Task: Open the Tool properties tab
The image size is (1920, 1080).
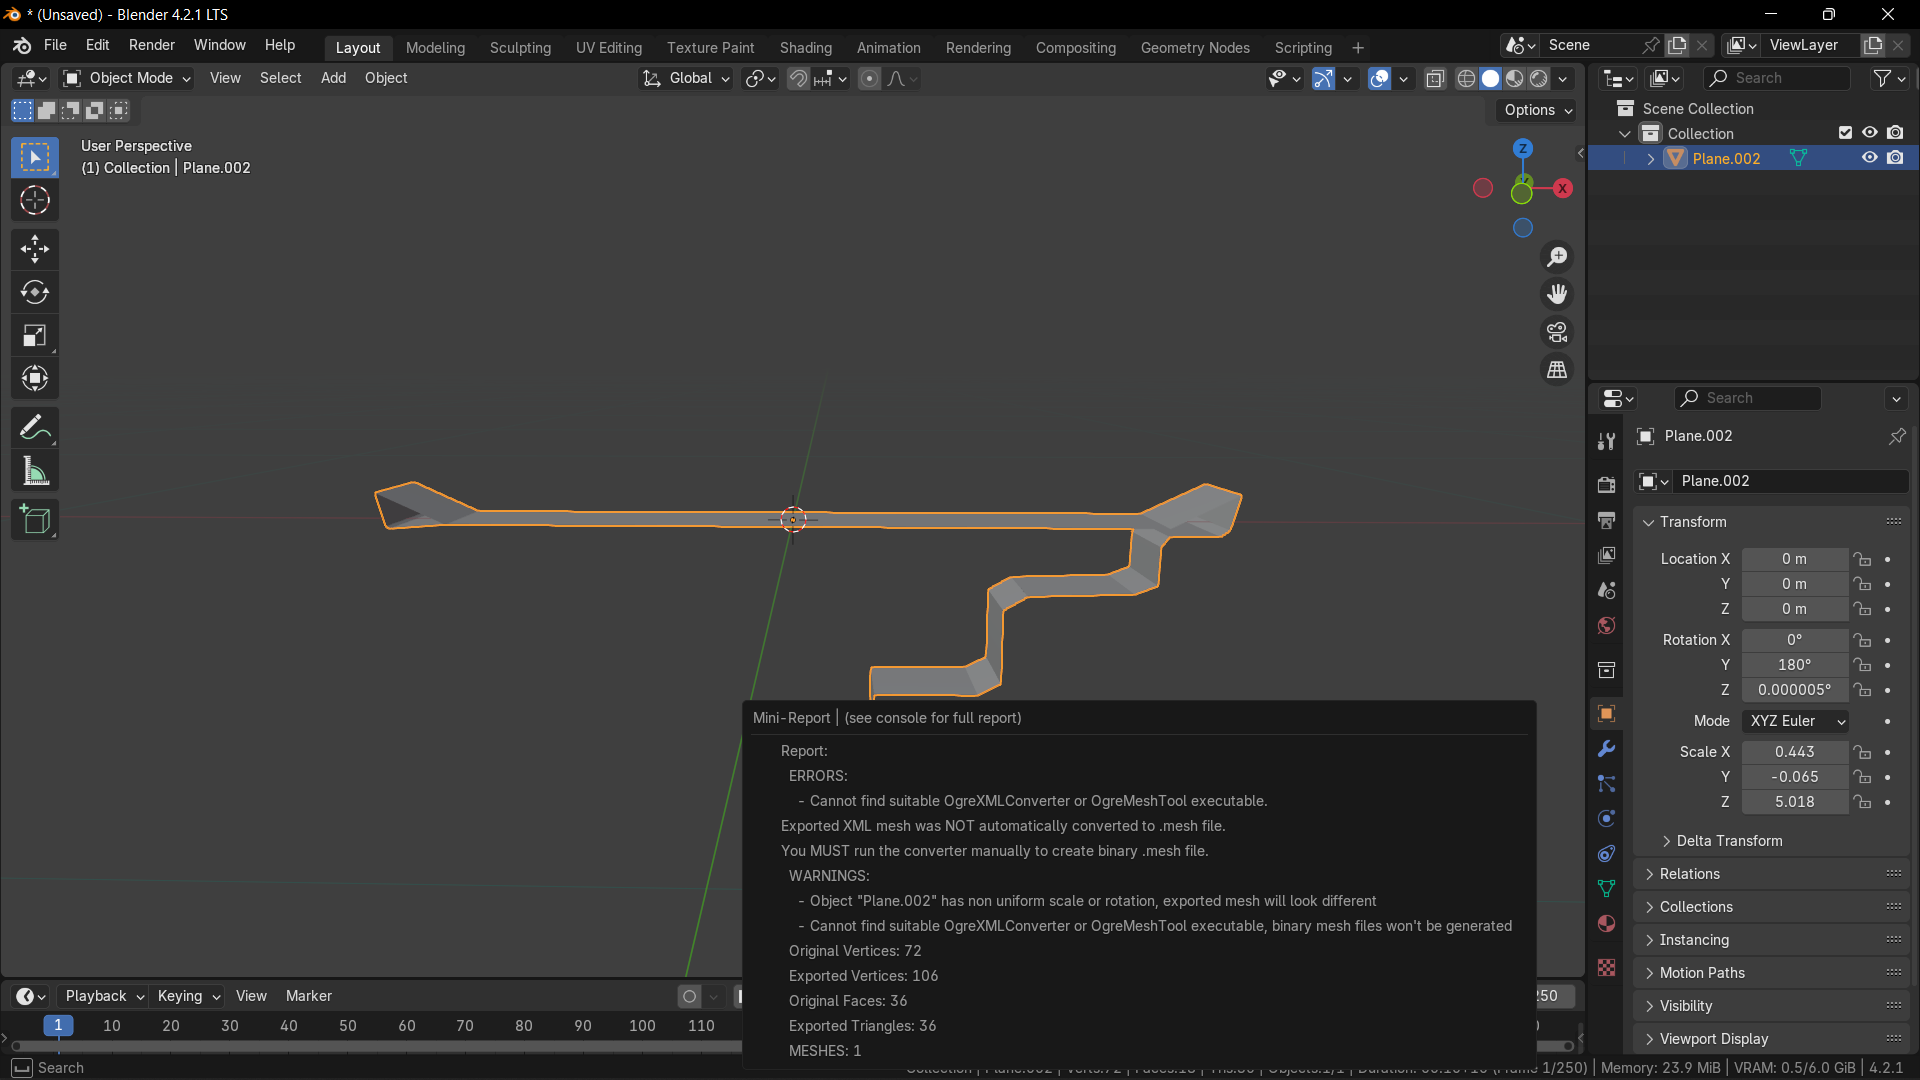Action: click(x=1606, y=441)
